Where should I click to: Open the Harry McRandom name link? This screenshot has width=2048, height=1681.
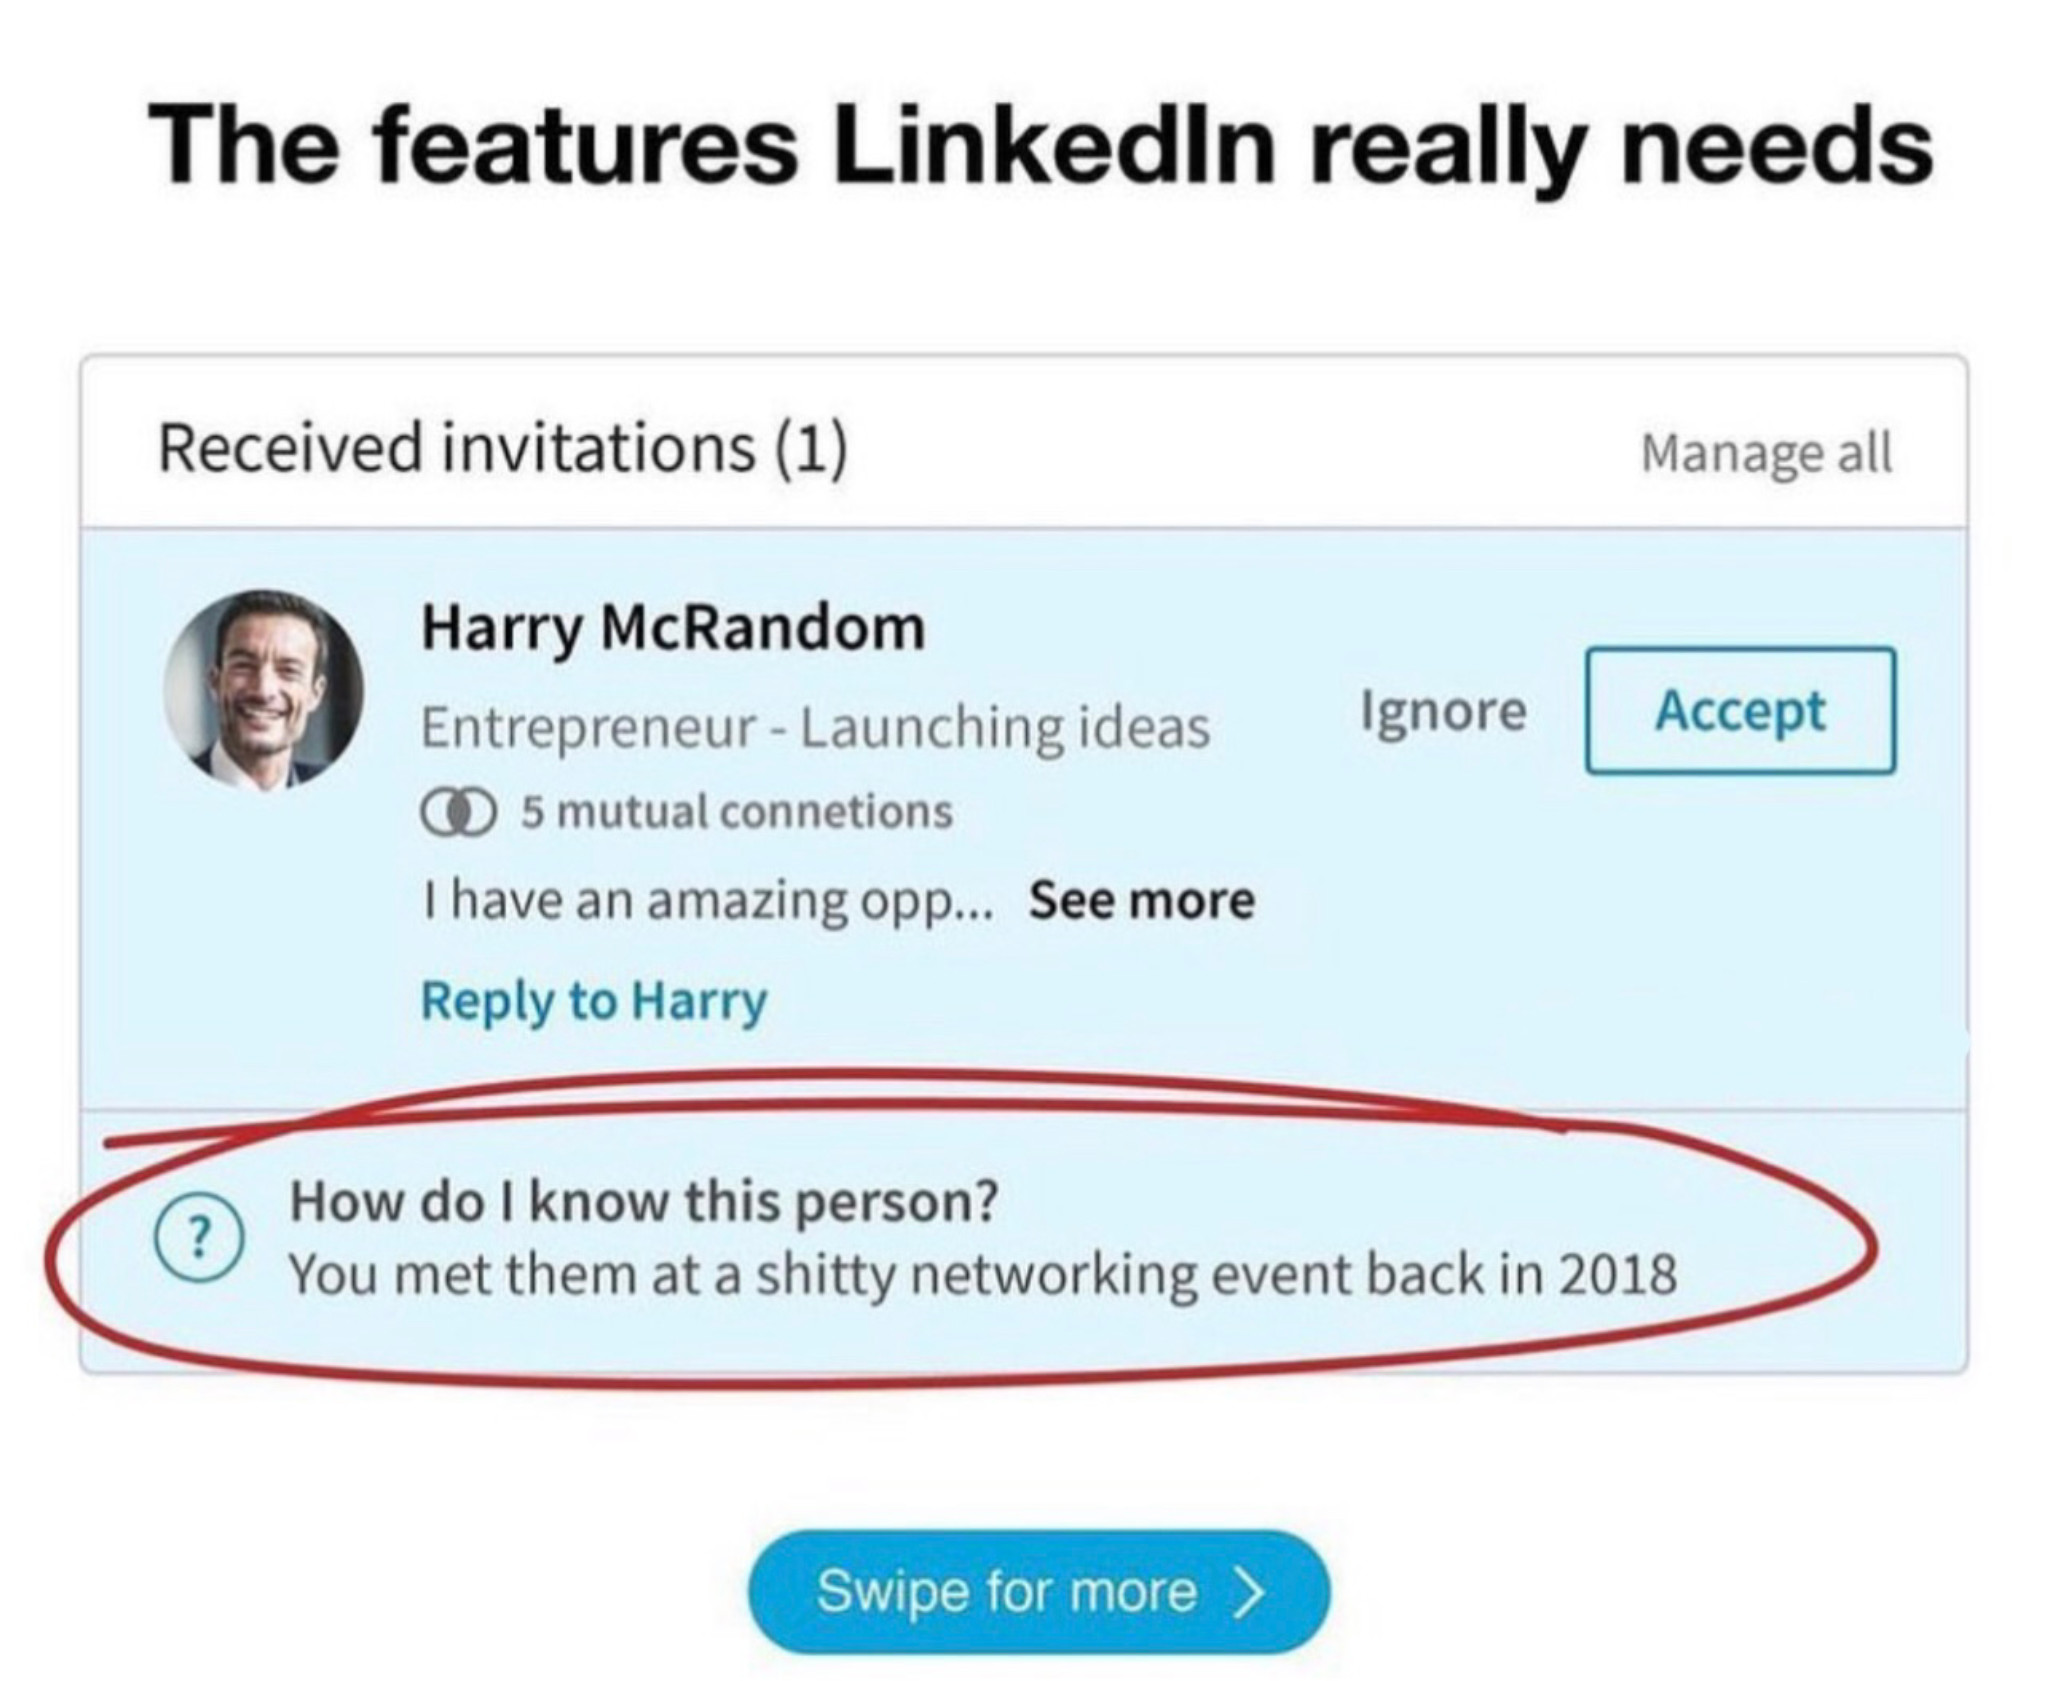click(x=673, y=628)
